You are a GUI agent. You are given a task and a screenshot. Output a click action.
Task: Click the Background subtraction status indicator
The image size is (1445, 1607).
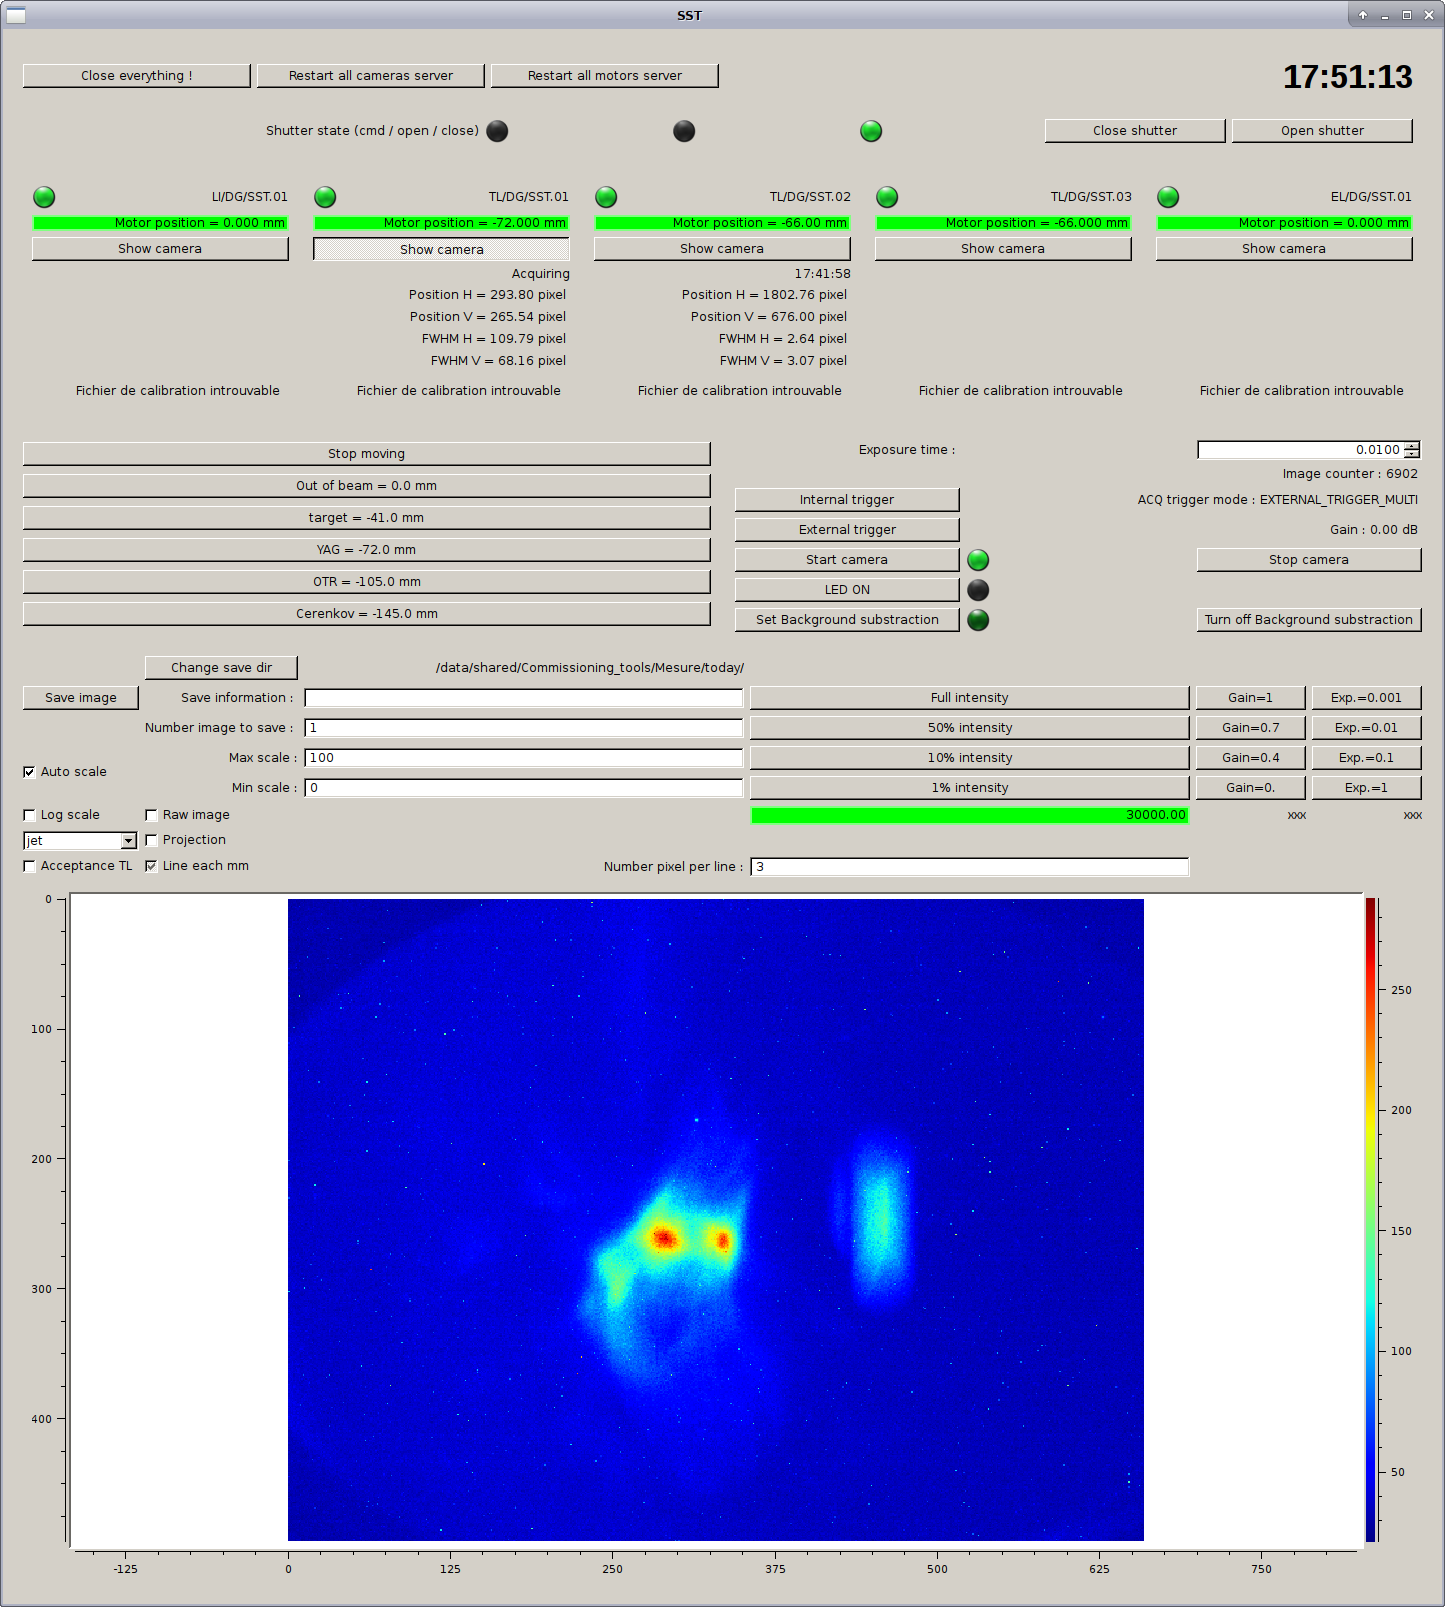click(978, 620)
